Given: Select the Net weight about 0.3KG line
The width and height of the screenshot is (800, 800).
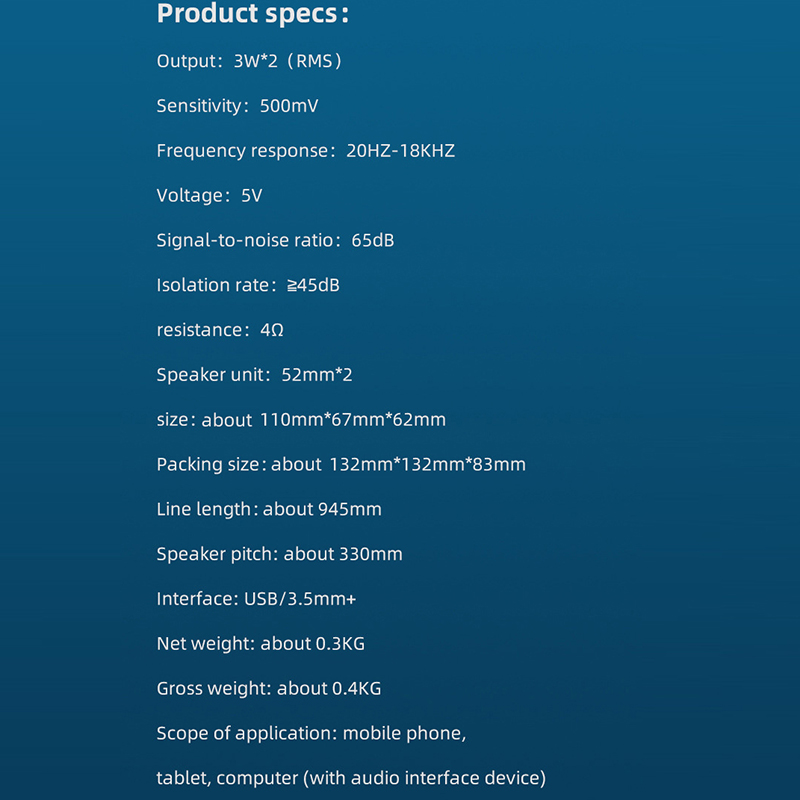Looking at the screenshot, I should click(260, 644).
